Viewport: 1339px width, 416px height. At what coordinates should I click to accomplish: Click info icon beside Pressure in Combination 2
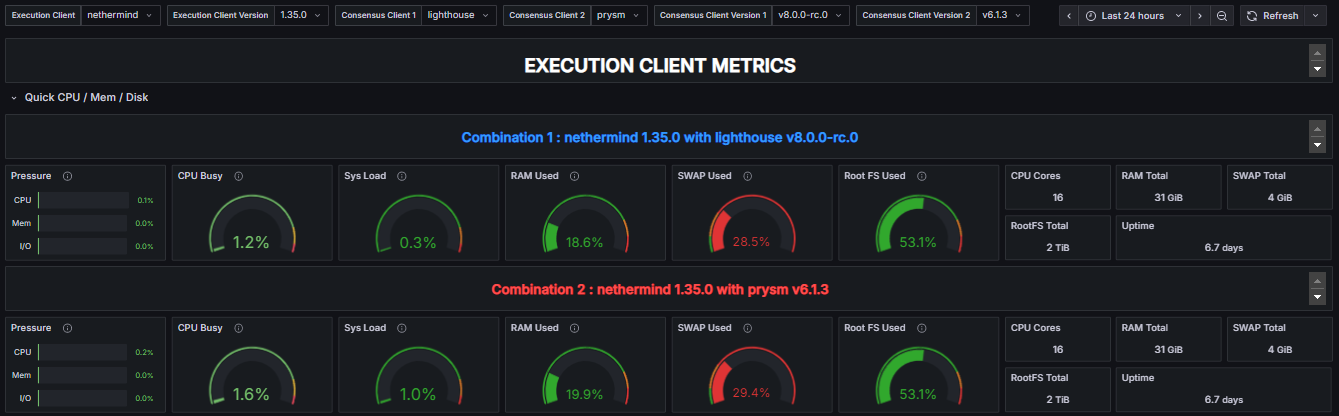[67, 328]
